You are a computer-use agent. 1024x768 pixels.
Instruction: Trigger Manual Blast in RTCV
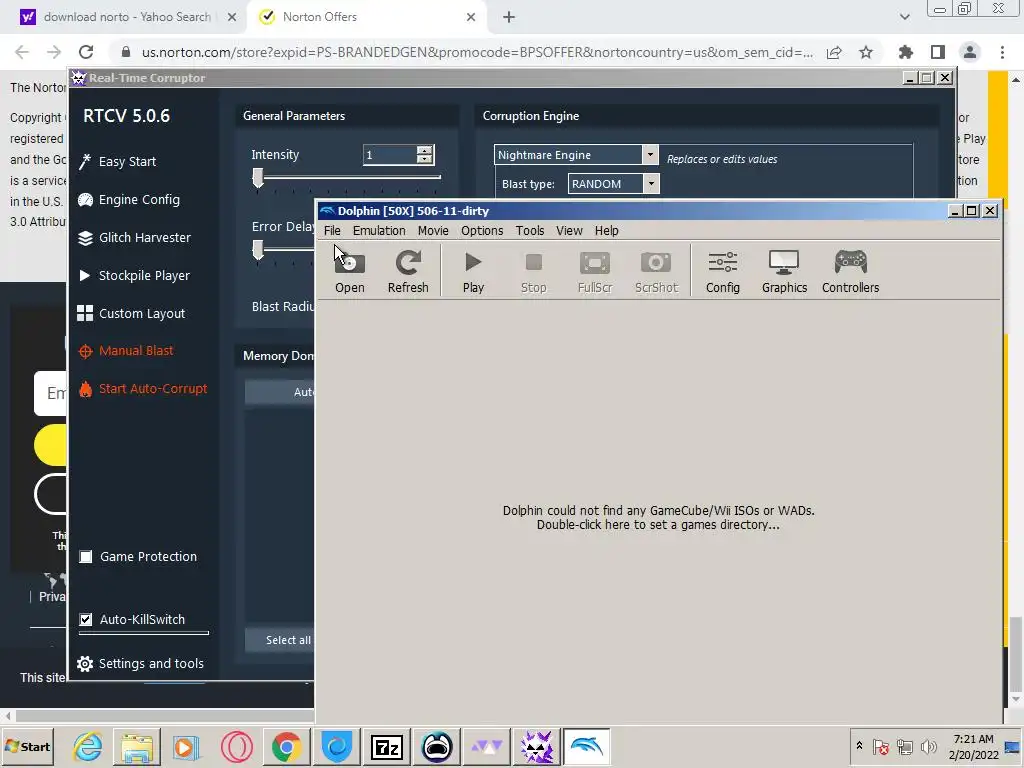click(126, 351)
